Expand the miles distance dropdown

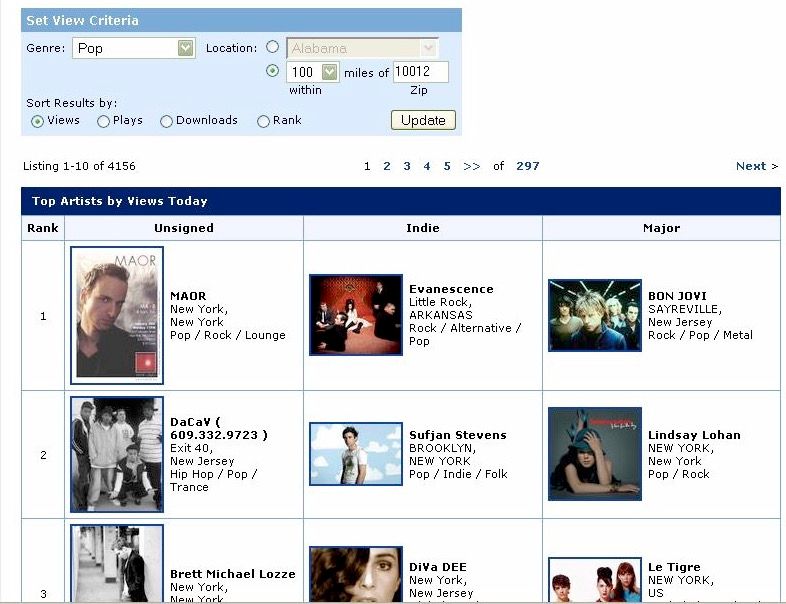point(329,72)
